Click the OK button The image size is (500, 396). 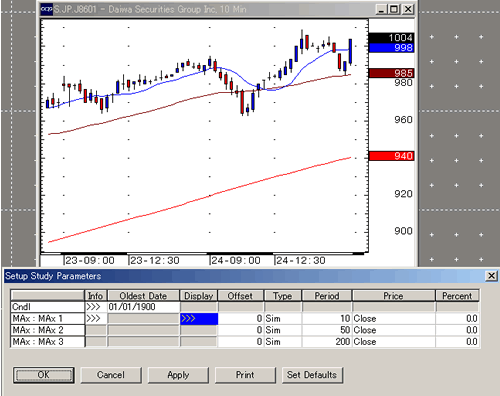pos(44,375)
